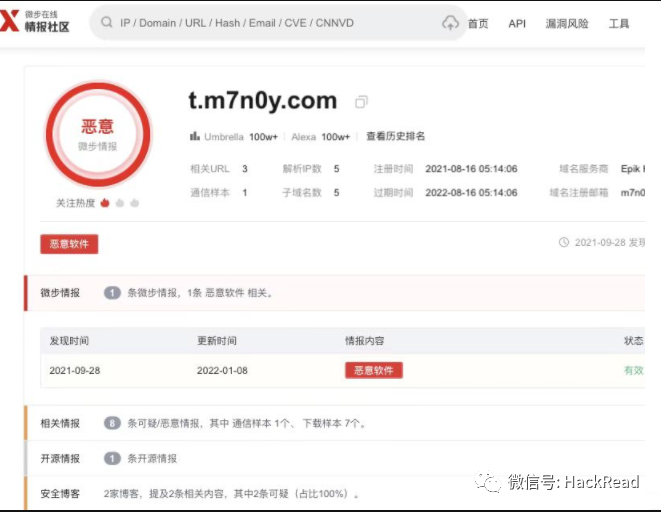Copy domain t.m7n0y.com with copy icon
The height and width of the screenshot is (512, 661).
(x=361, y=102)
